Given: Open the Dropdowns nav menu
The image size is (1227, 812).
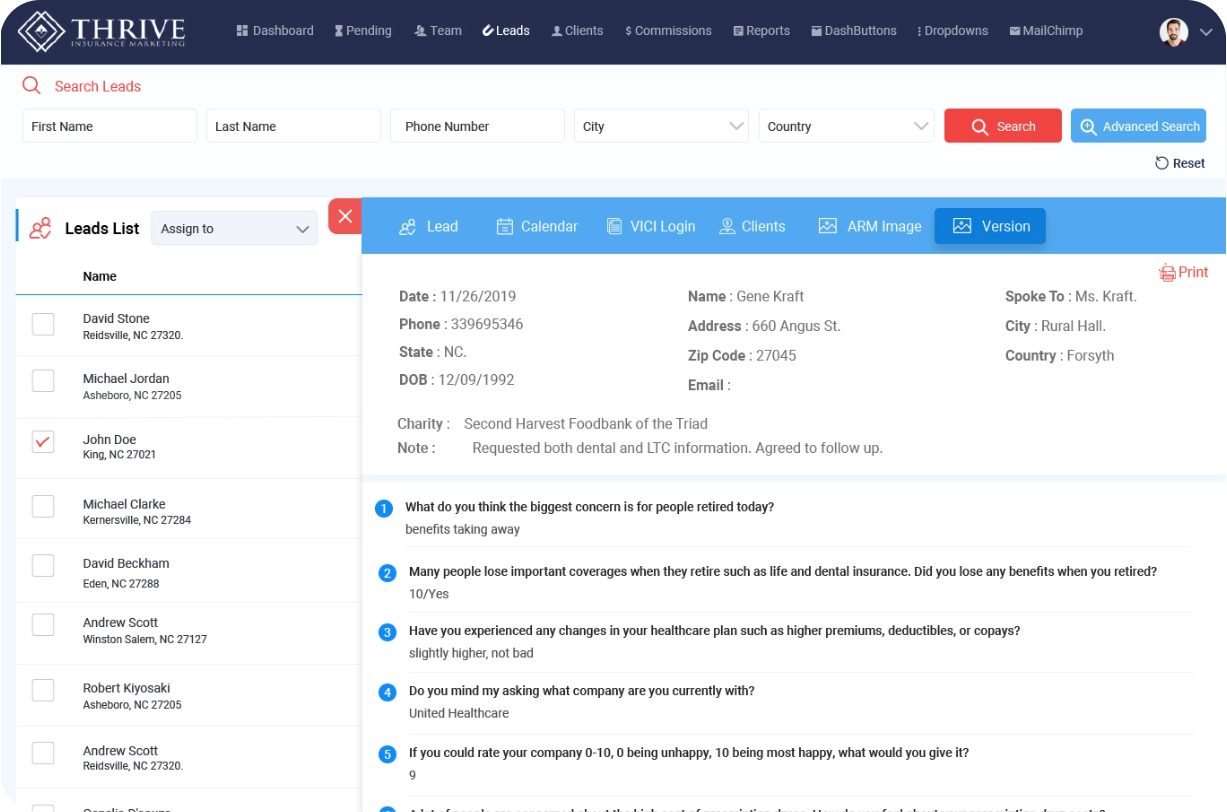Looking at the screenshot, I should tap(952, 31).
